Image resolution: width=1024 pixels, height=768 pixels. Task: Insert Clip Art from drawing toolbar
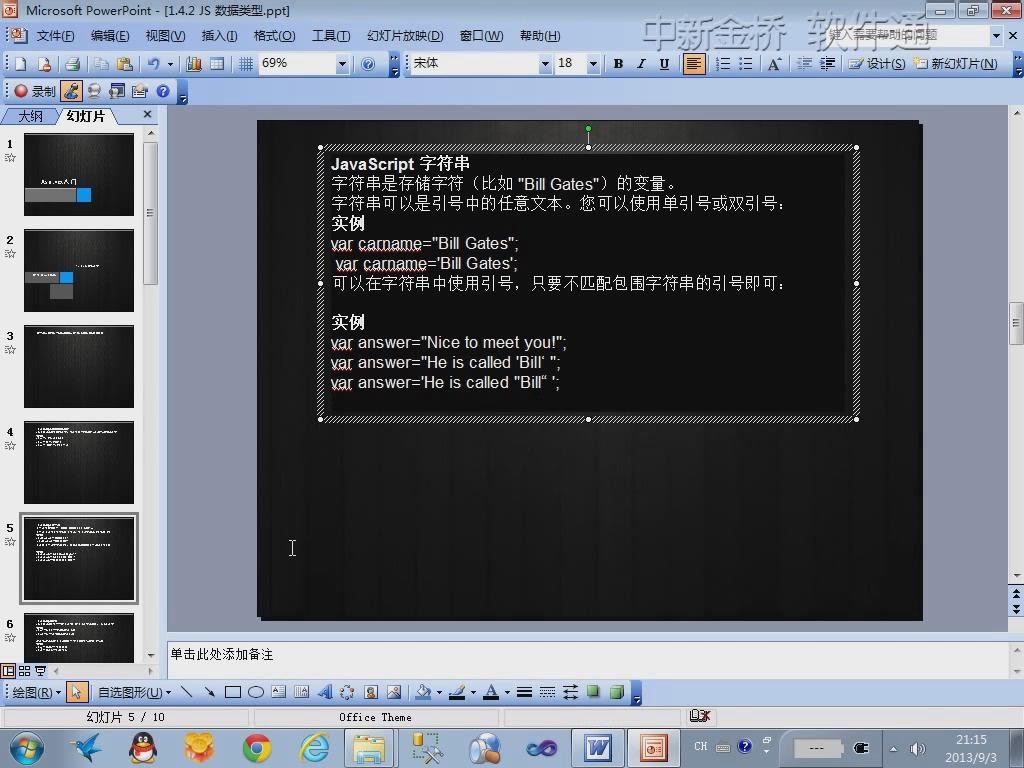click(371, 692)
